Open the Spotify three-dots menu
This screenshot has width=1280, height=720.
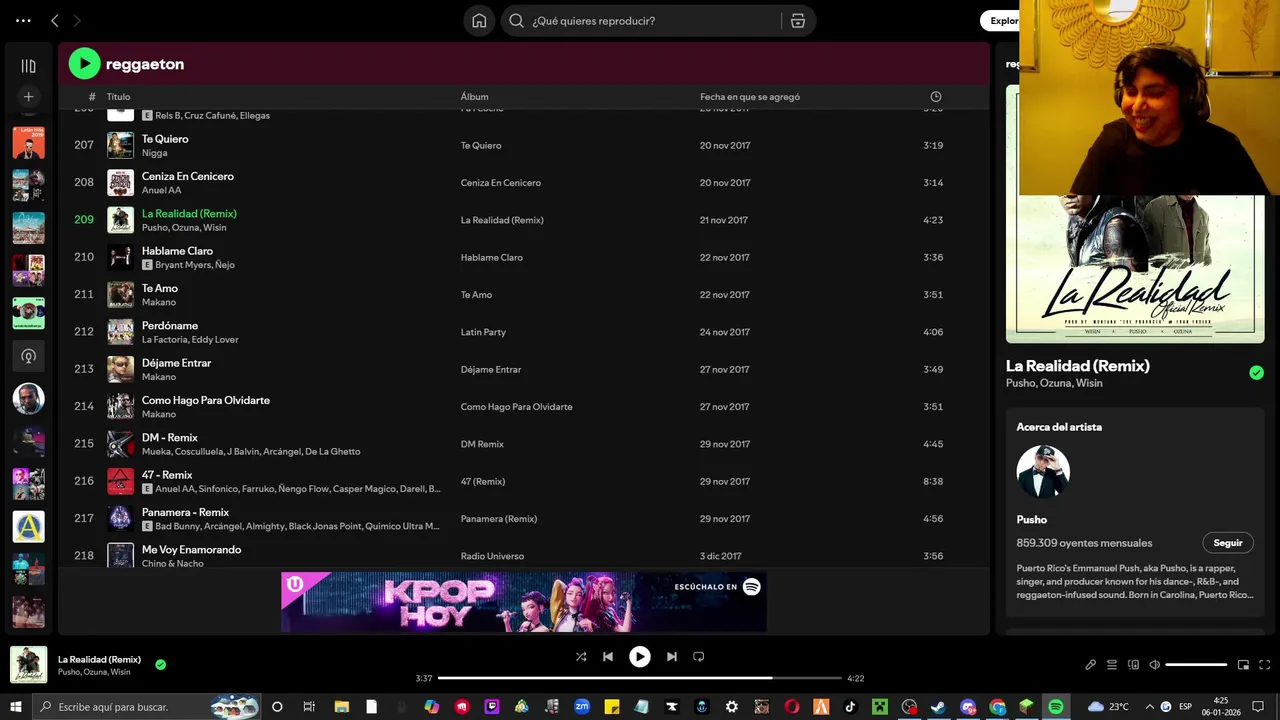(x=23, y=20)
